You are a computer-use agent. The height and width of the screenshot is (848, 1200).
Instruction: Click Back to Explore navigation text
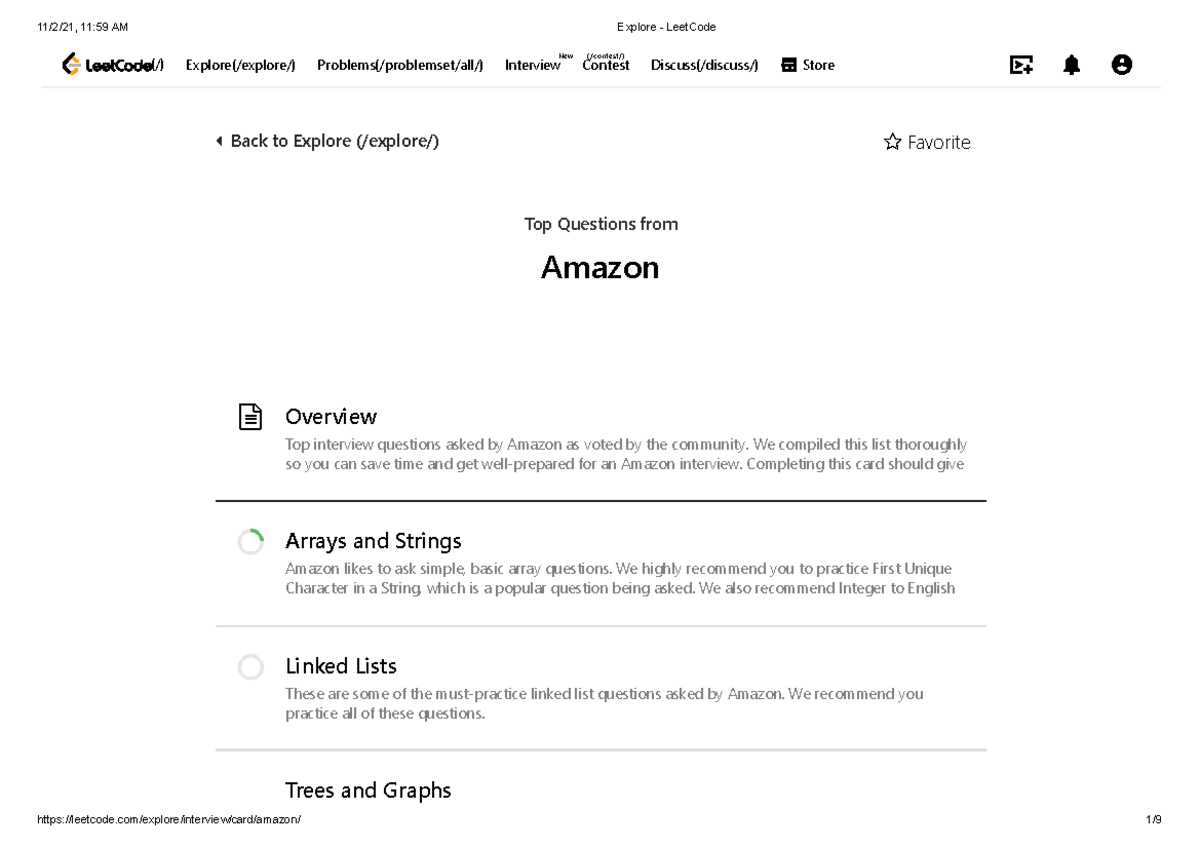coord(335,141)
